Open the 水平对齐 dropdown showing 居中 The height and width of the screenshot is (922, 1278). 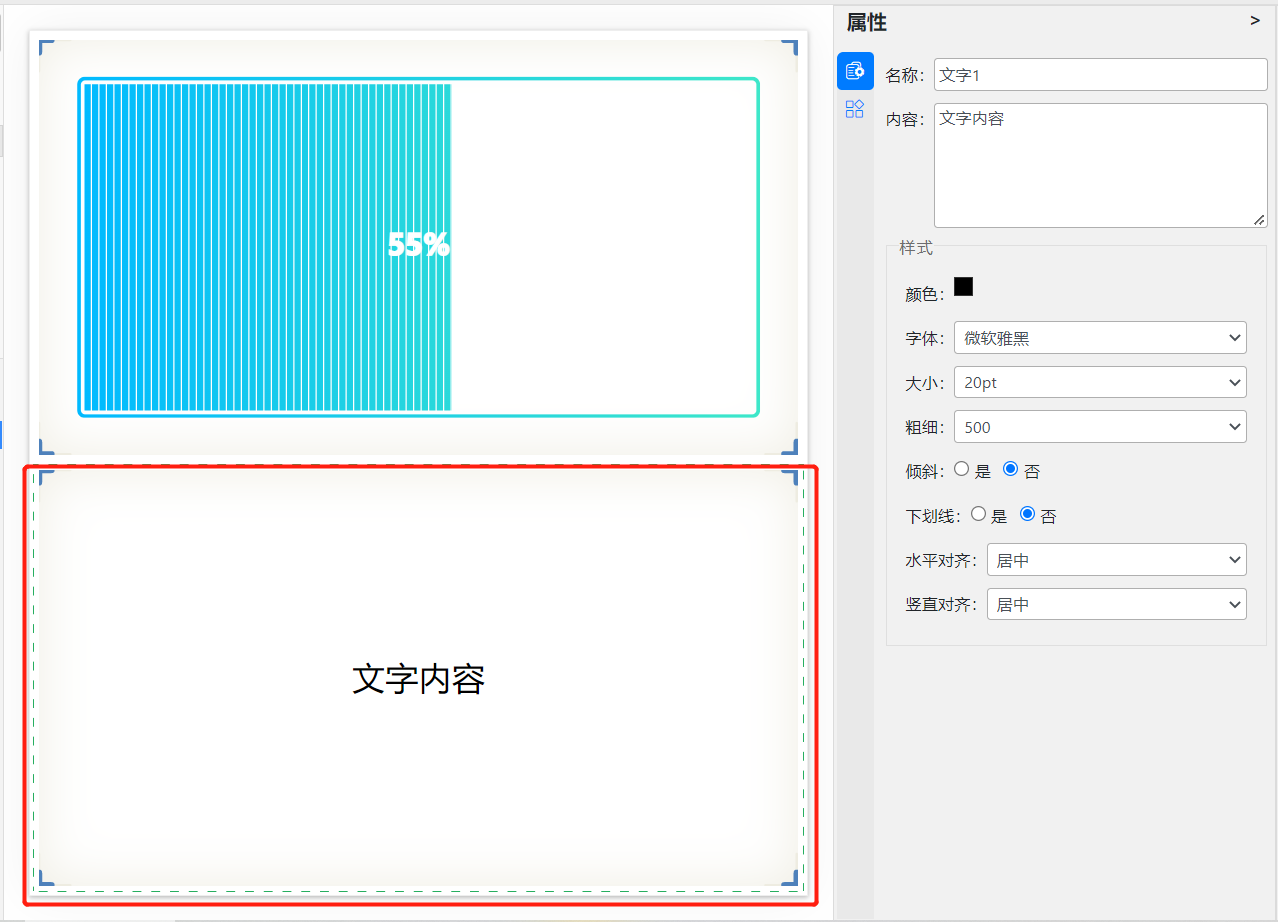point(1116,560)
